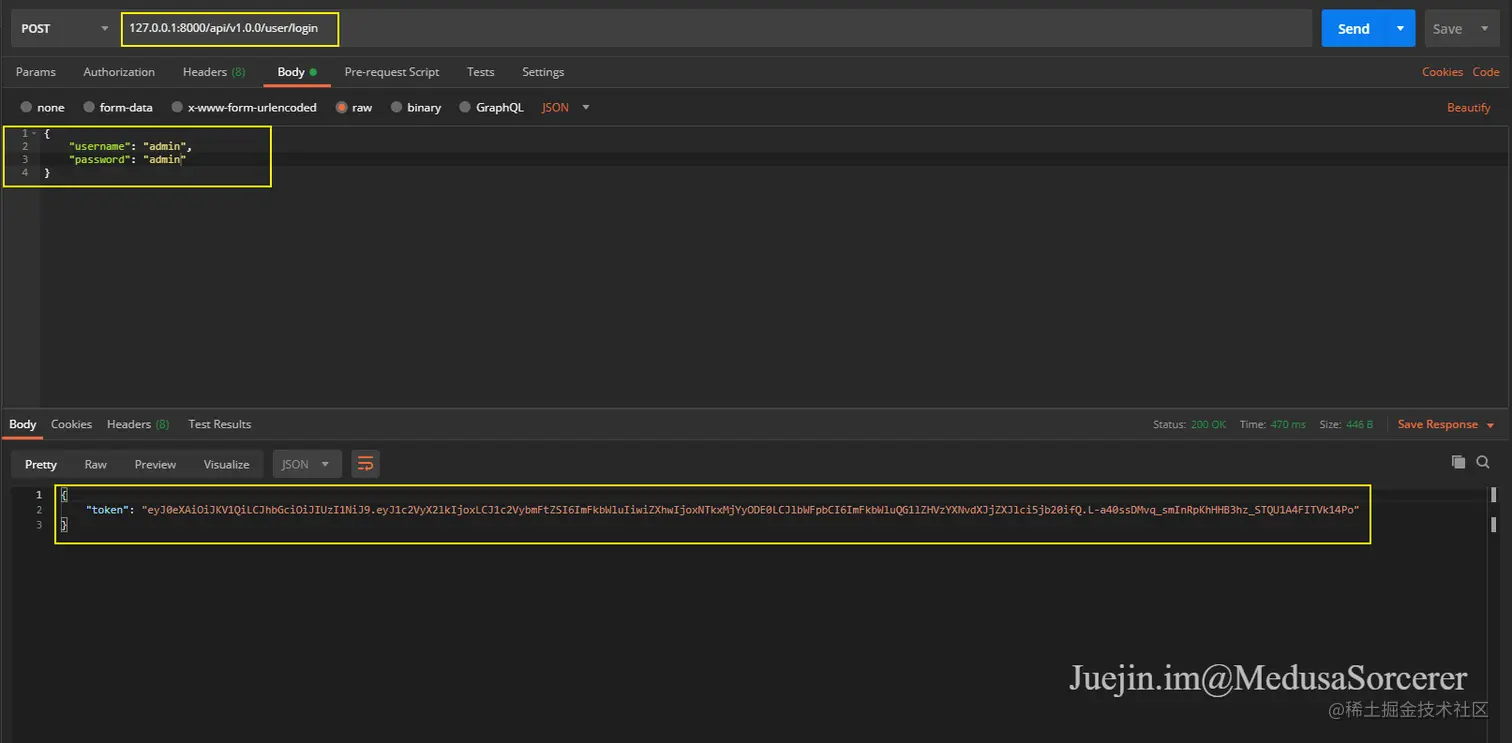Open the POST method dropdown
This screenshot has height=743, width=1512.
pos(65,29)
